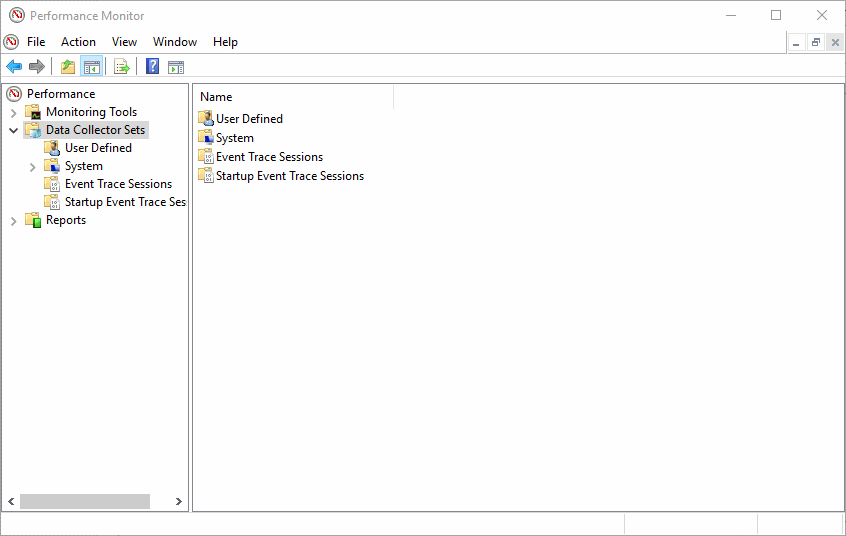Open the Action menu
This screenshot has height=536, width=846.
78,42
